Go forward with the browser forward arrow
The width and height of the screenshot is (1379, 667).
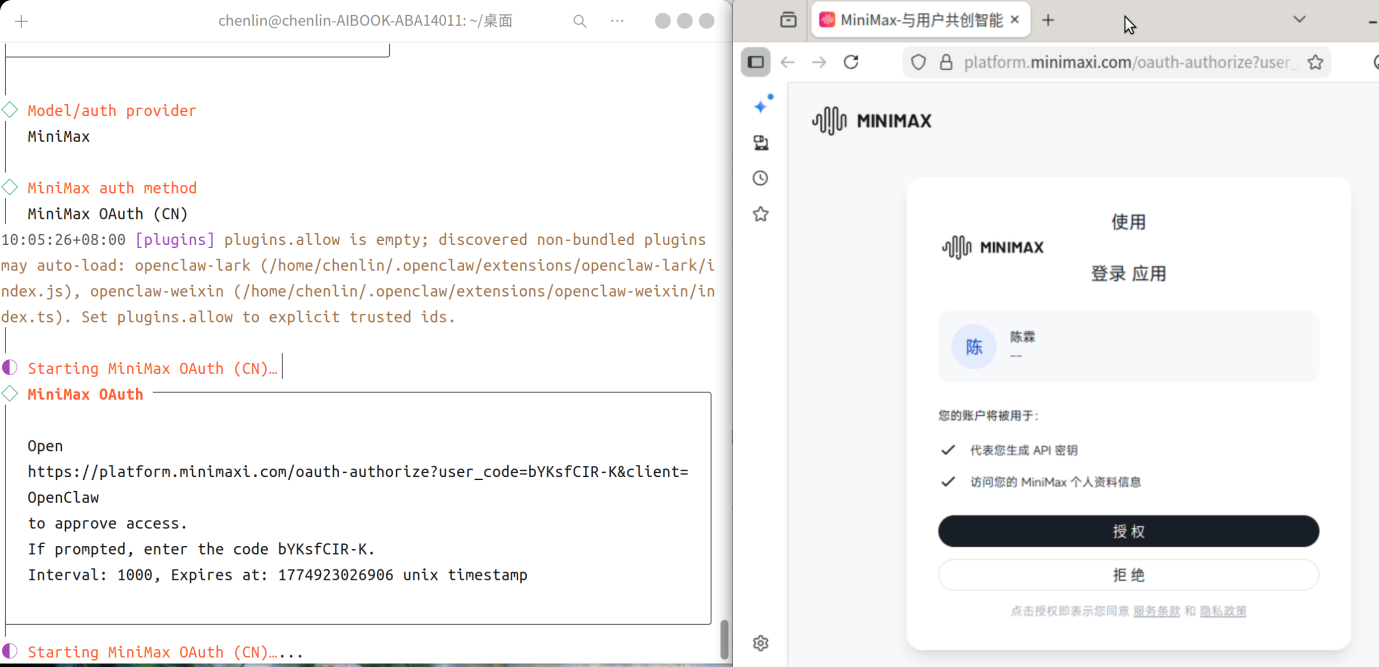[x=819, y=62]
